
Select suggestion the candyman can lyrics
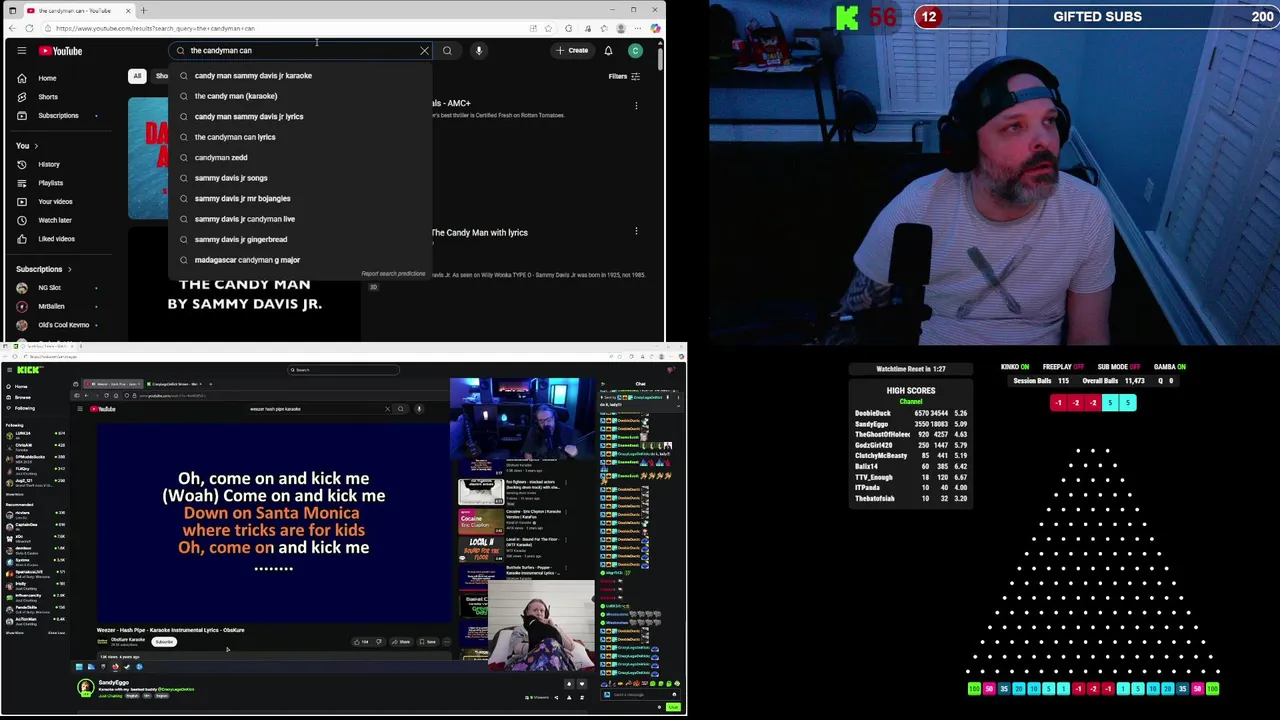[300, 137]
